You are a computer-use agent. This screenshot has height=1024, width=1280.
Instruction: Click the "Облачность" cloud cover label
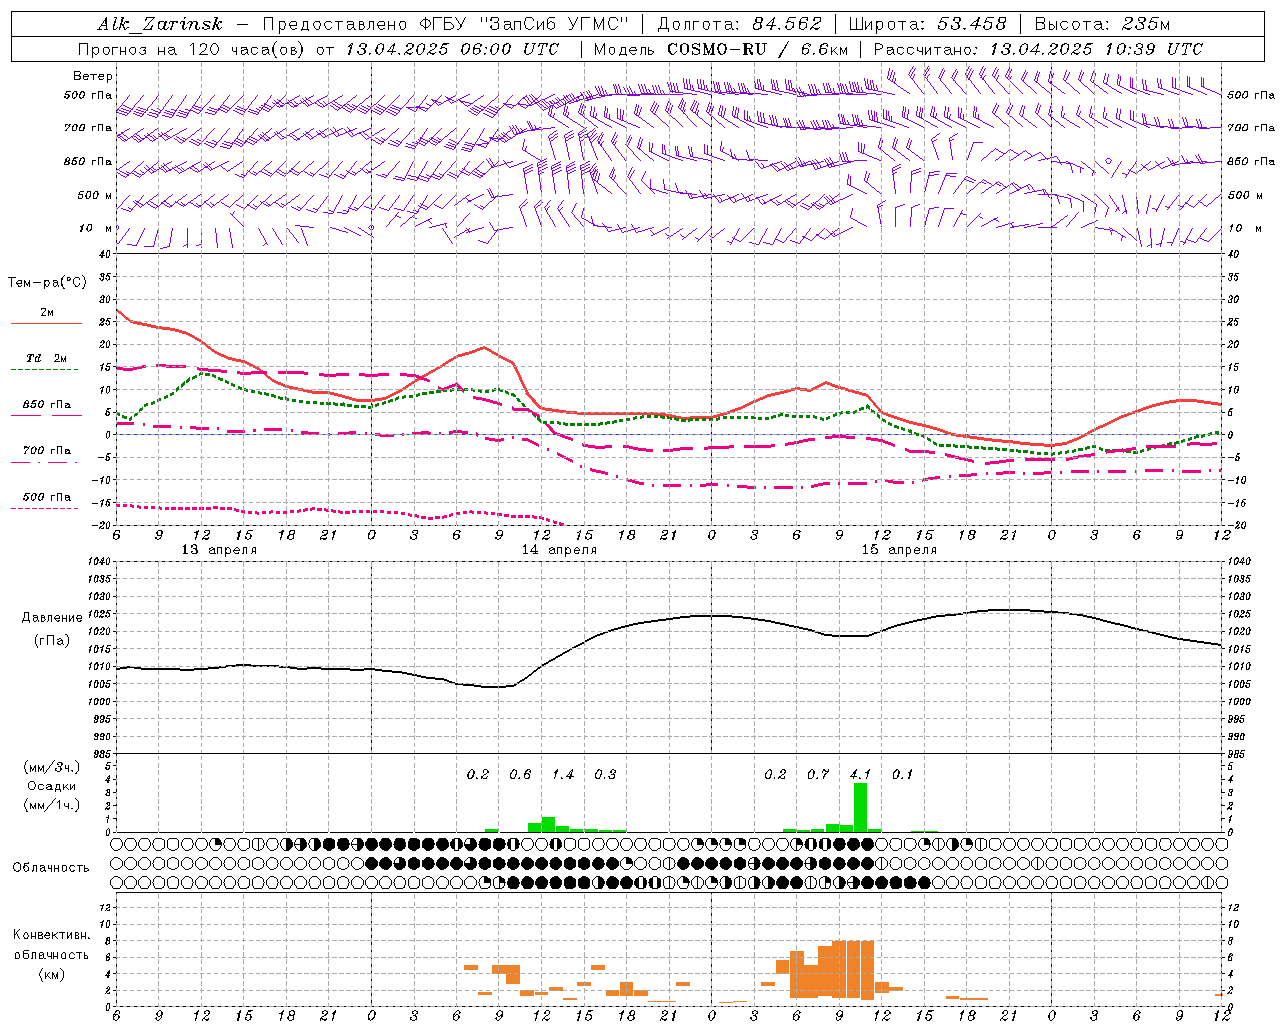(x=51, y=868)
